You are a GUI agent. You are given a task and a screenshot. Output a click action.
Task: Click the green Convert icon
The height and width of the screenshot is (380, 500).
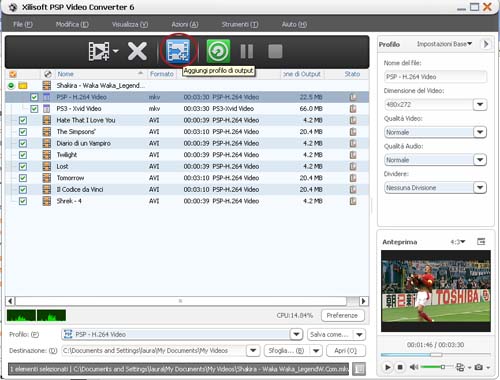pyautogui.click(x=218, y=51)
